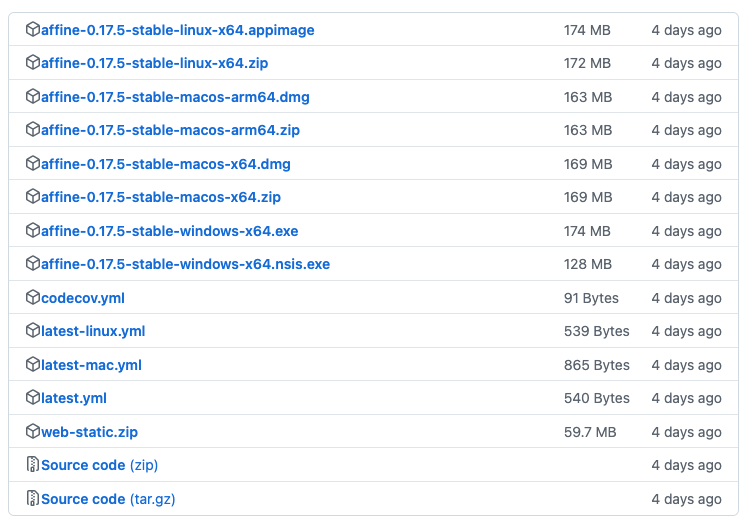
Task: Click archive icon next to Source code (tar.gz)
Action: tap(32, 499)
